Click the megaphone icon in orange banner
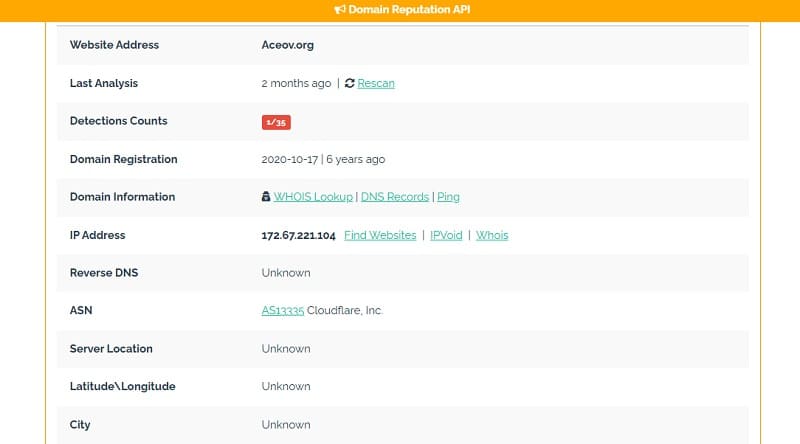This screenshot has width=800, height=444. [340, 9]
